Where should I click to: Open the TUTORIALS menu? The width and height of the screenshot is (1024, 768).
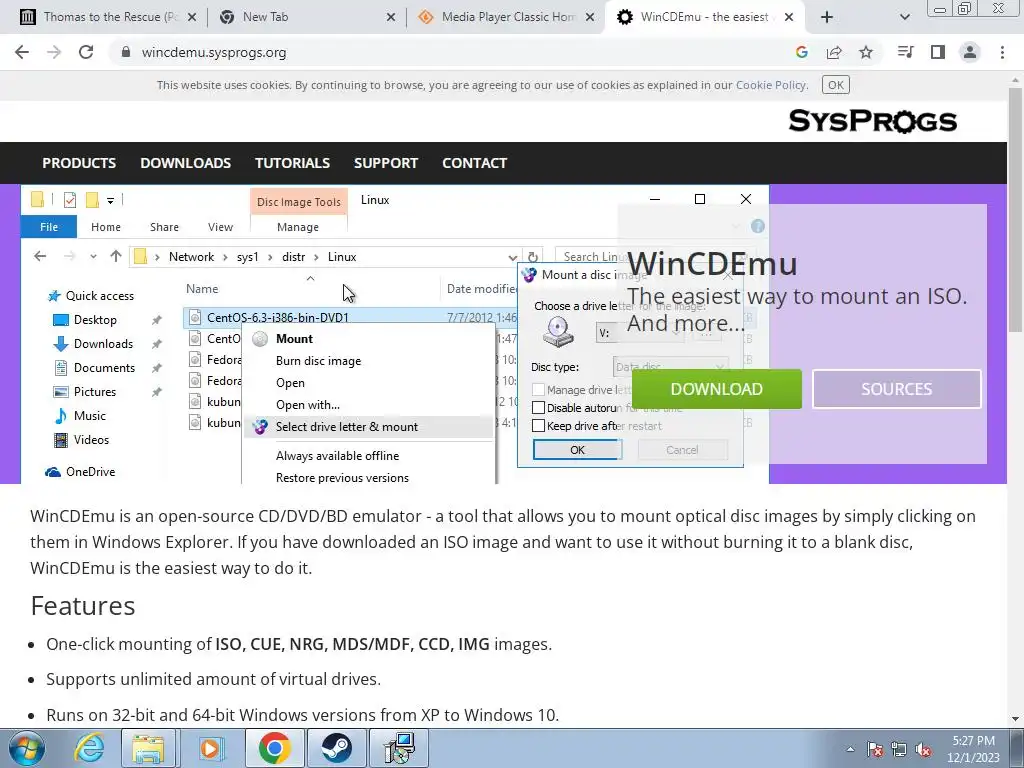click(x=292, y=163)
